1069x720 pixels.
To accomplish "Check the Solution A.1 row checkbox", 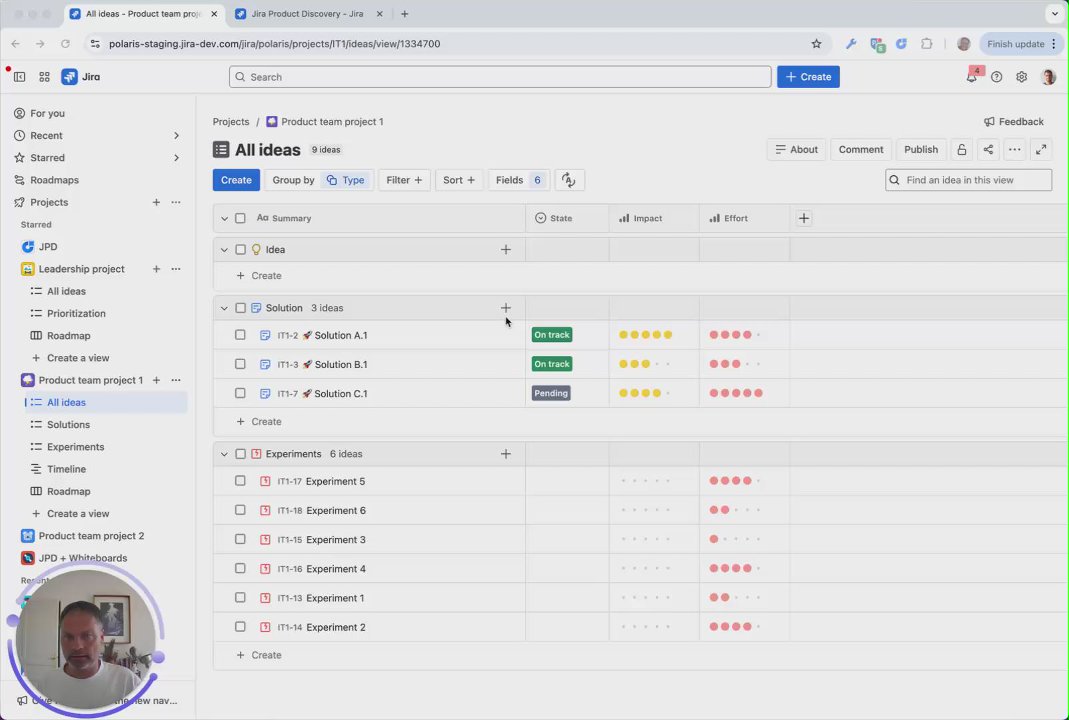I will [240, 335].
